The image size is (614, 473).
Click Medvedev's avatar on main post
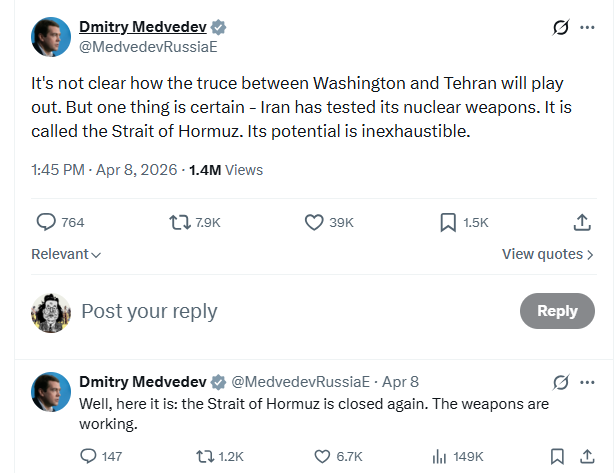coord(52,37)
